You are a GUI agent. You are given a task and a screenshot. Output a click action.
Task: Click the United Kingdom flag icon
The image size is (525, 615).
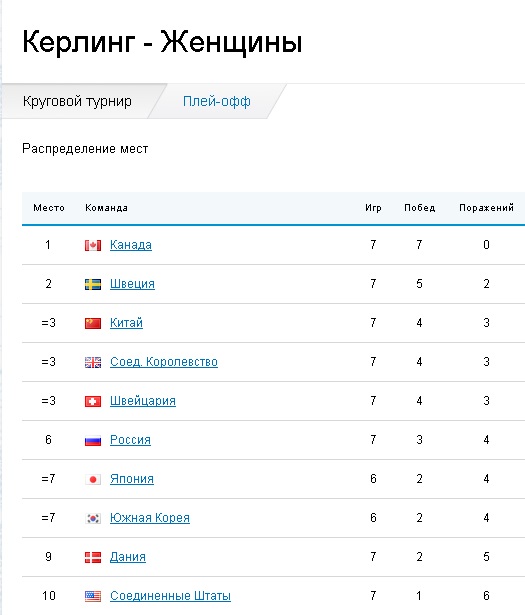93,362
